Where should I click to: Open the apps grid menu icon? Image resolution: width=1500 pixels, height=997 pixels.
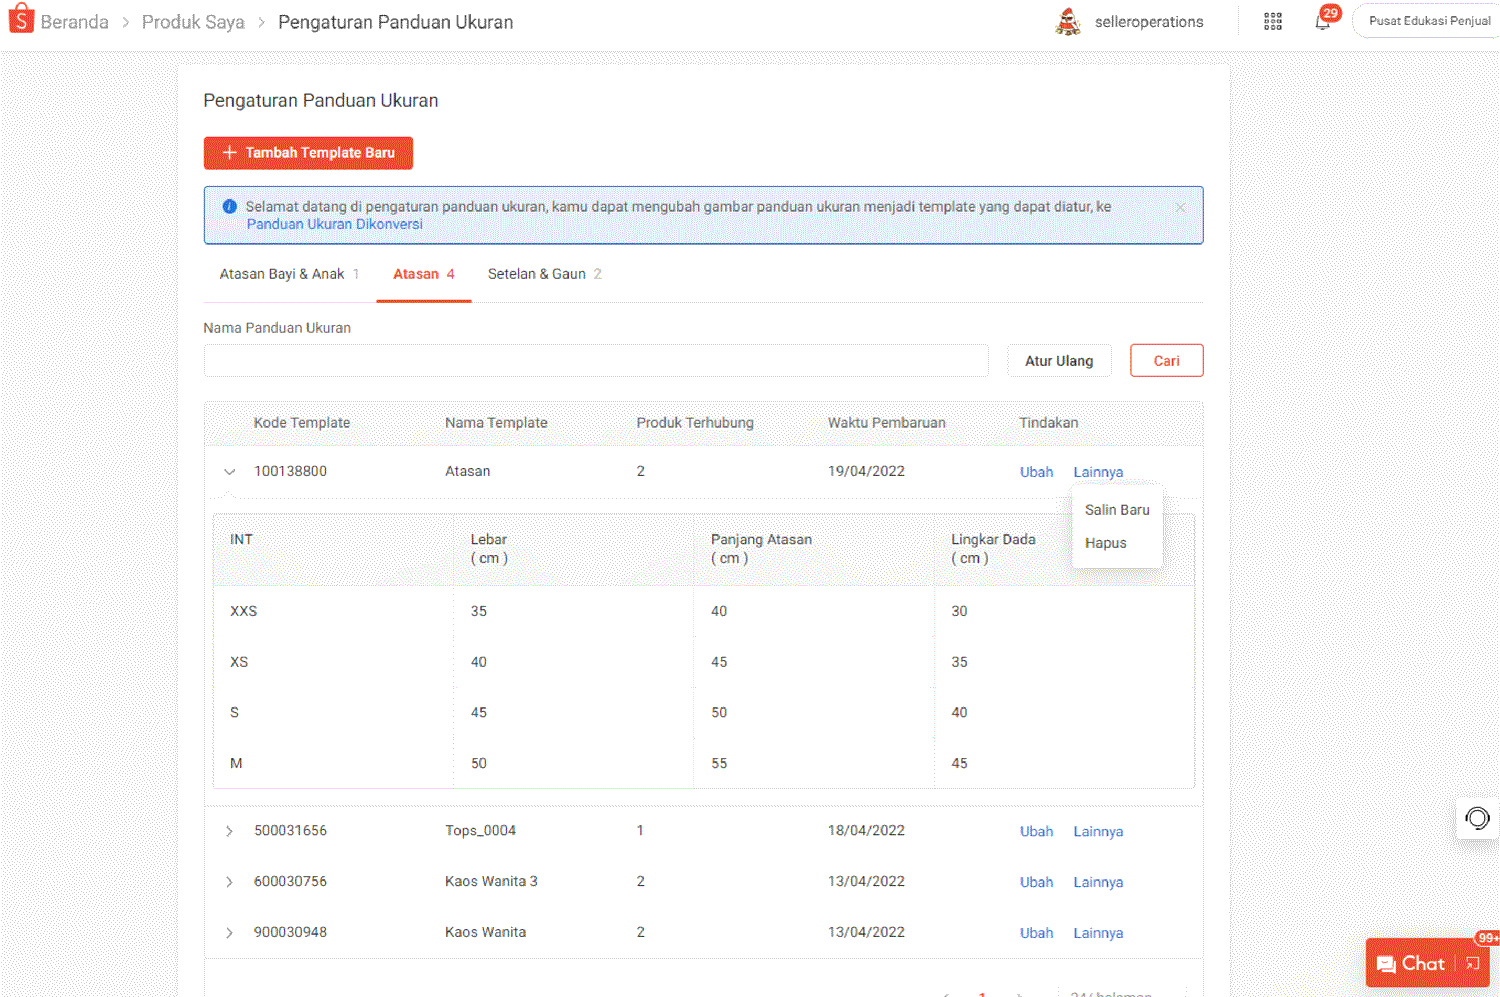pos(1272,21)
